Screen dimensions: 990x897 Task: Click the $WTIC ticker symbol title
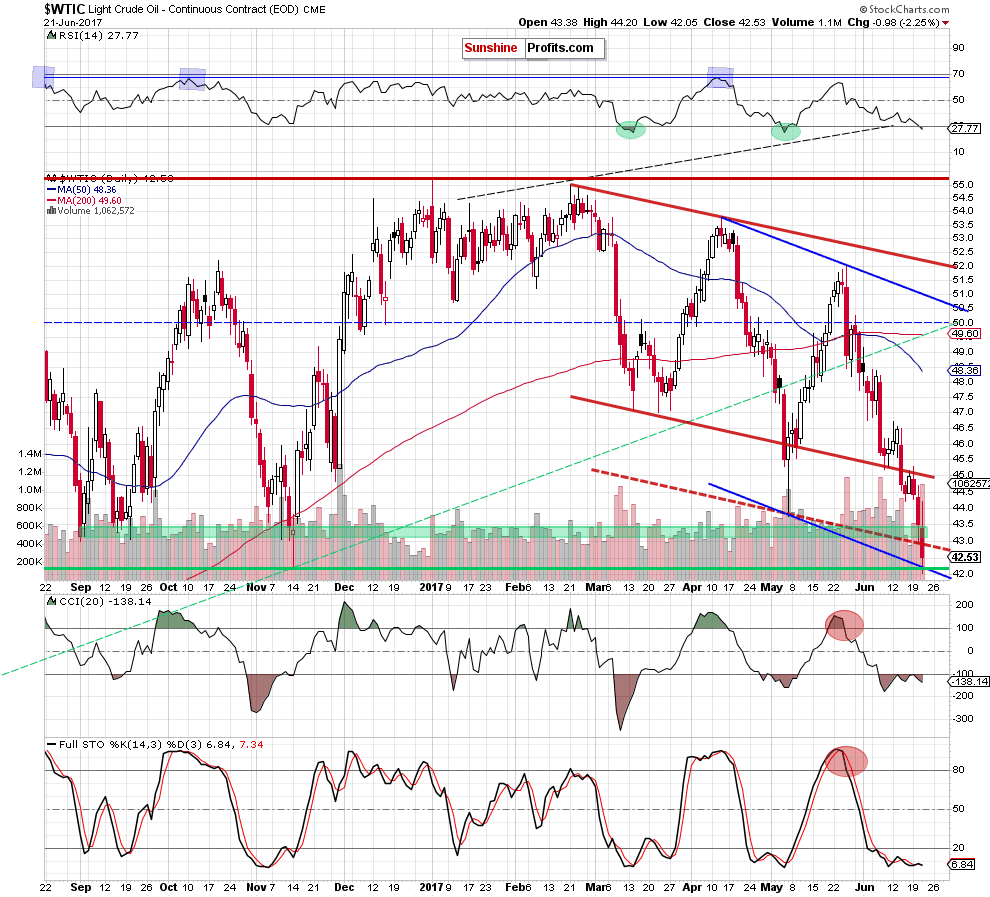pos(64,9)
